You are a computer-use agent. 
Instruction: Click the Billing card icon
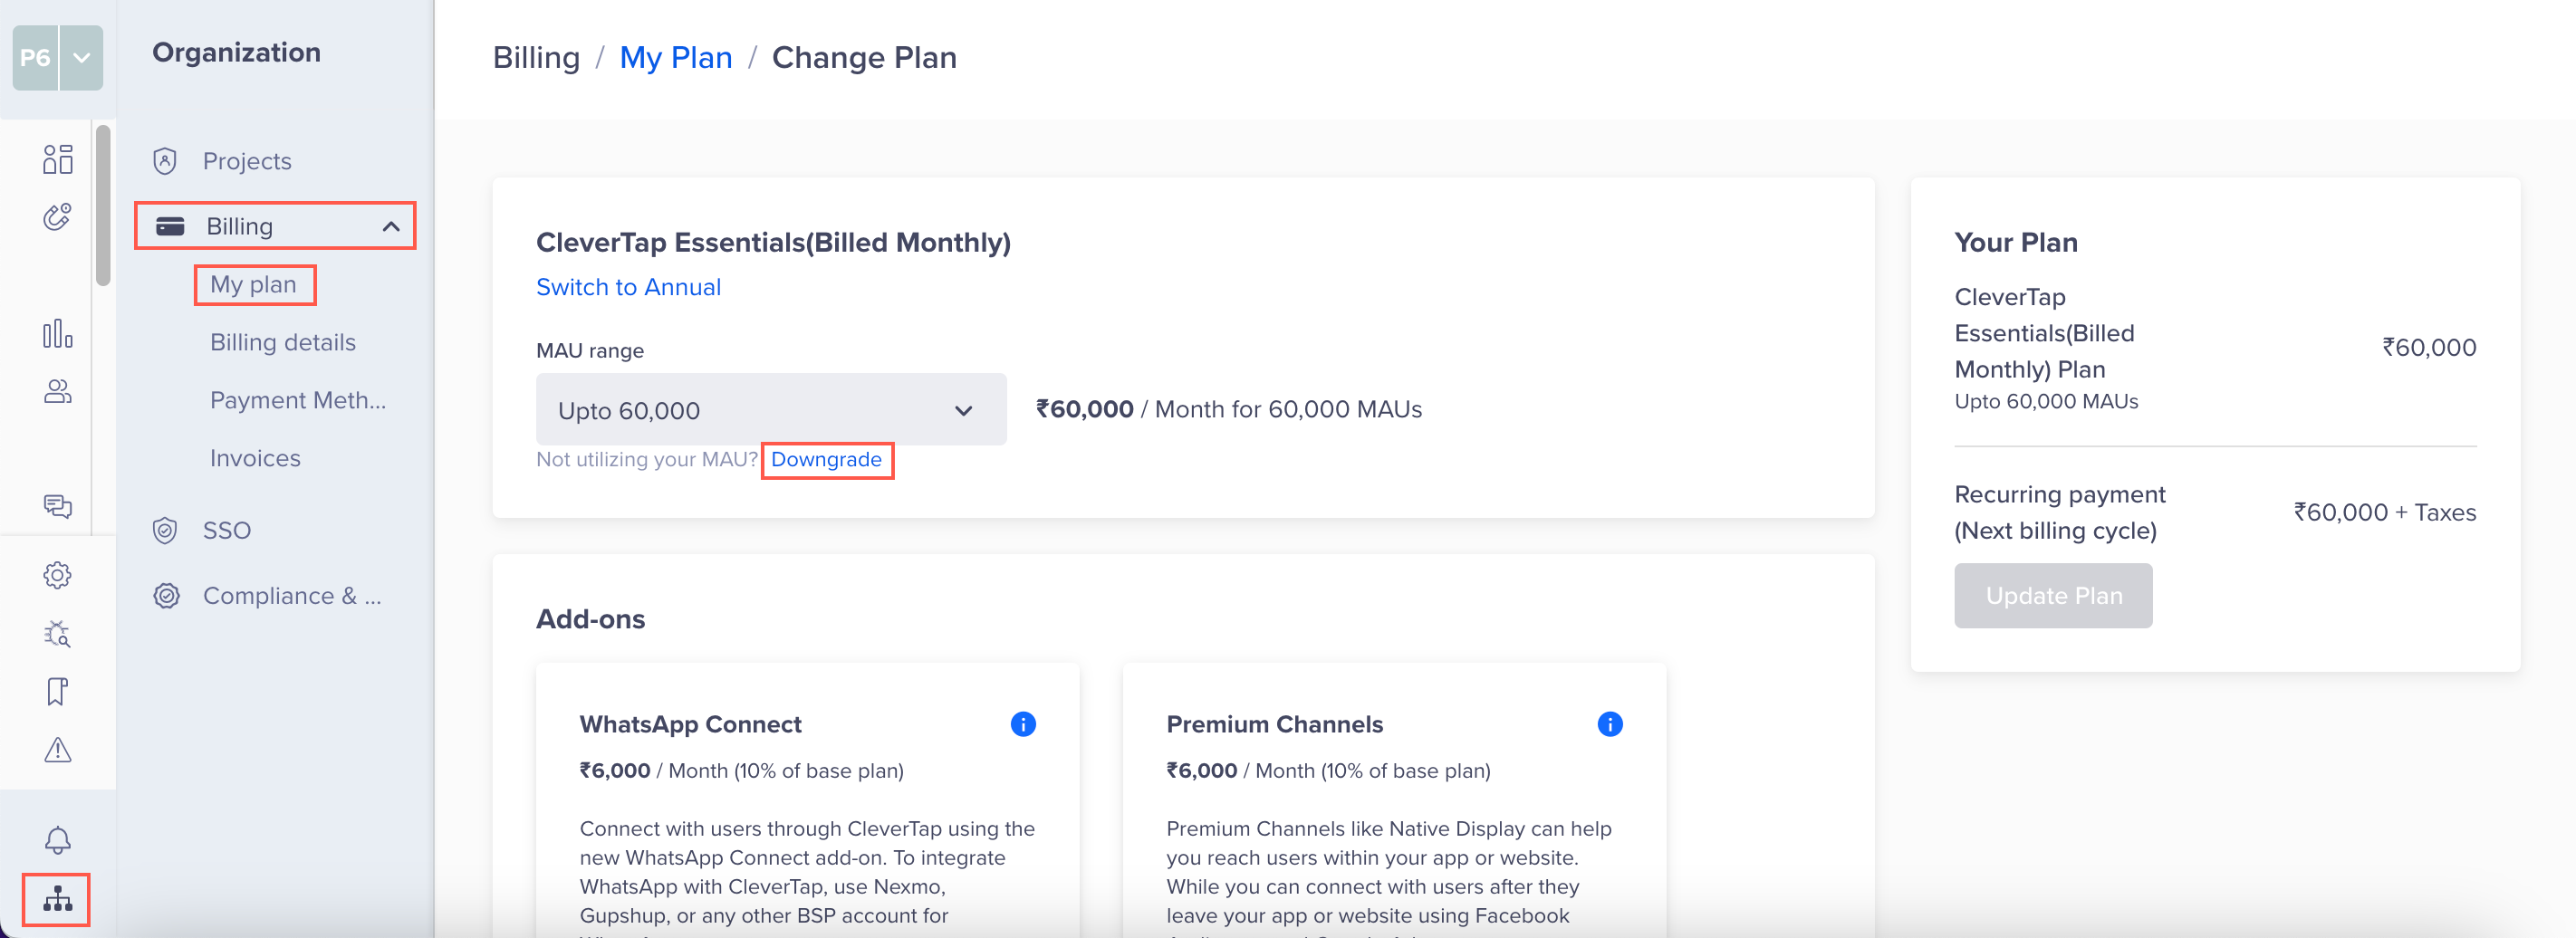170,226
